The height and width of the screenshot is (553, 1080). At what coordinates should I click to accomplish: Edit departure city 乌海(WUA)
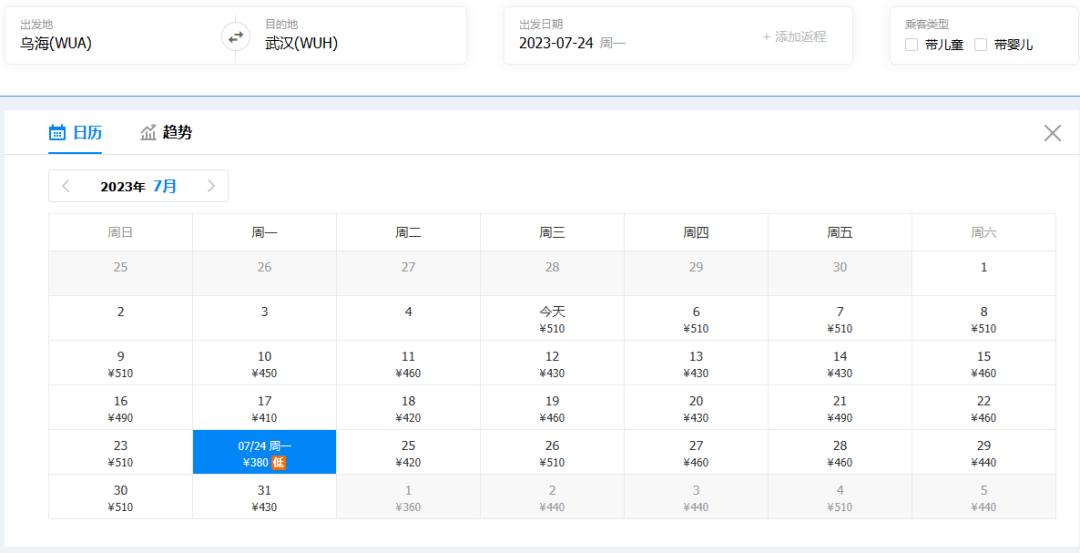[x=56, y=43]
